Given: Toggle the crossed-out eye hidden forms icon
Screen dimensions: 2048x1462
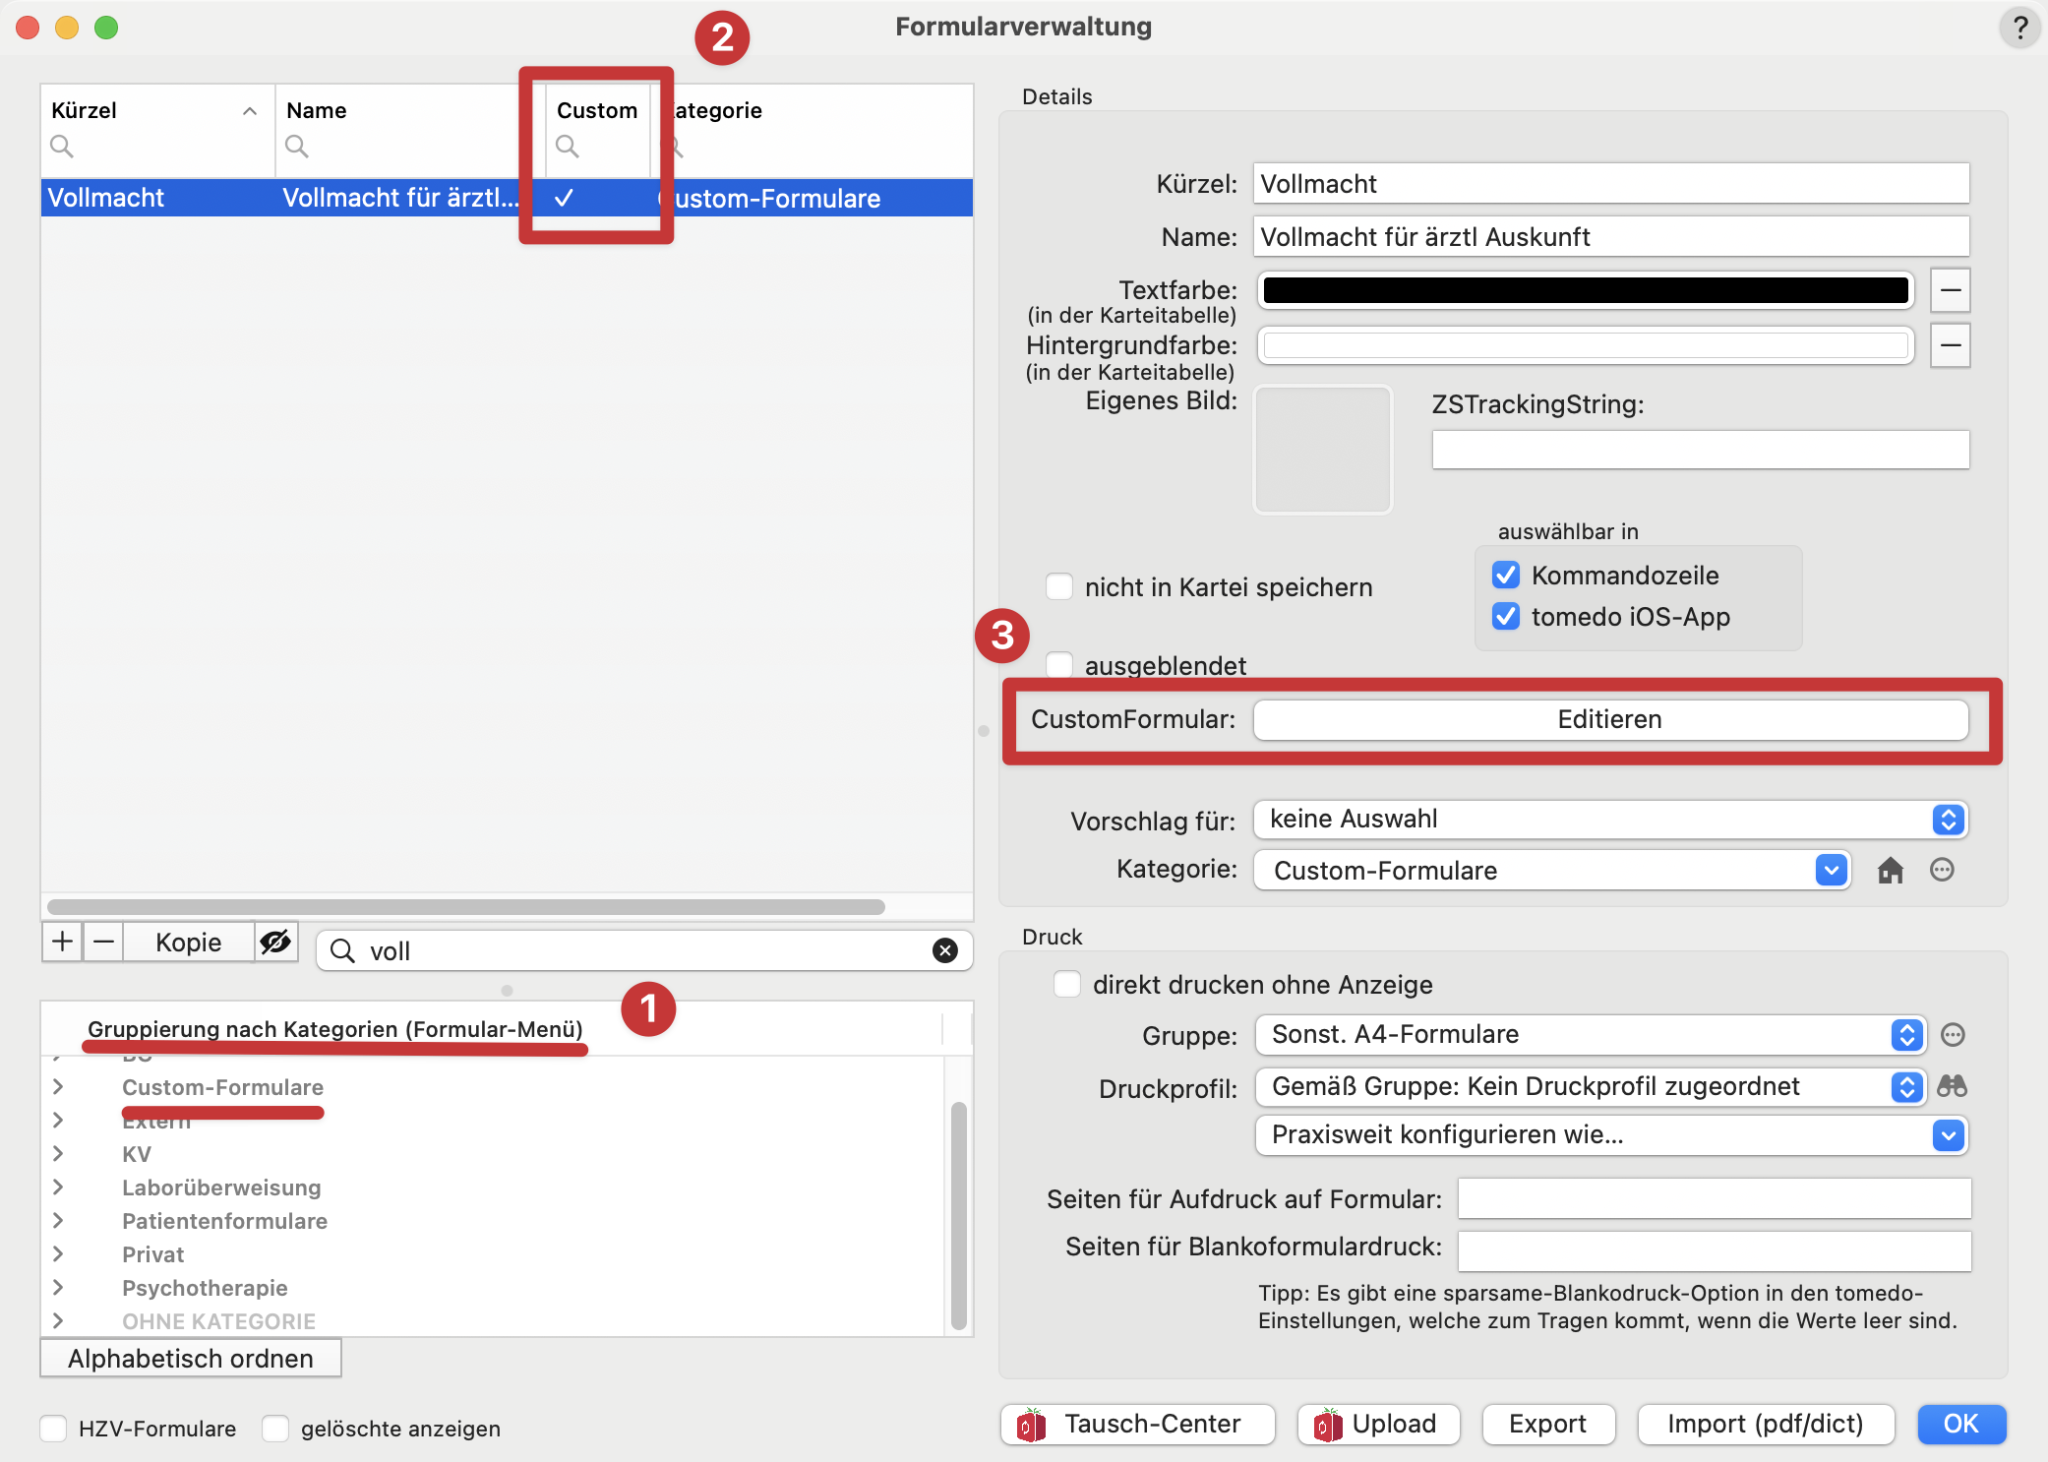Looking at the screenshot, I should pyautogui.click(x=275, y=942).
